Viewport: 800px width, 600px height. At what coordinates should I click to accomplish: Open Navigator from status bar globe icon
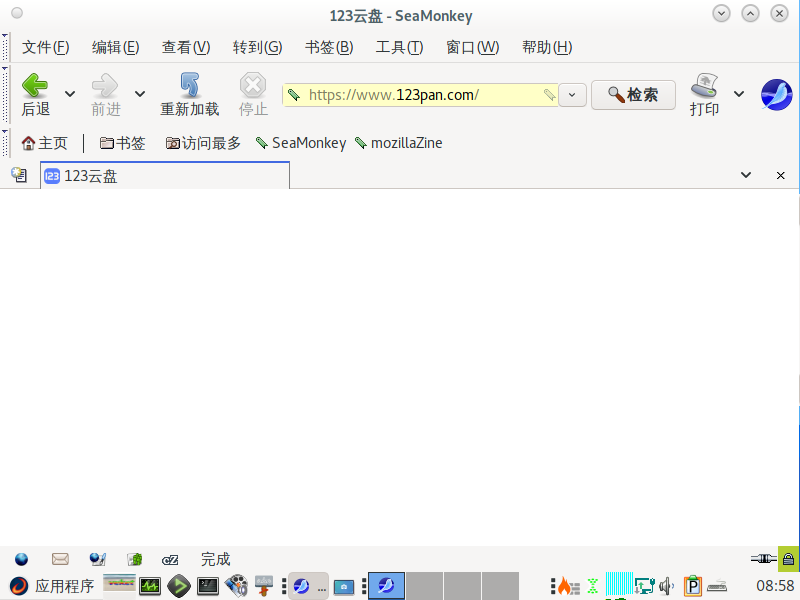(21, 559)
